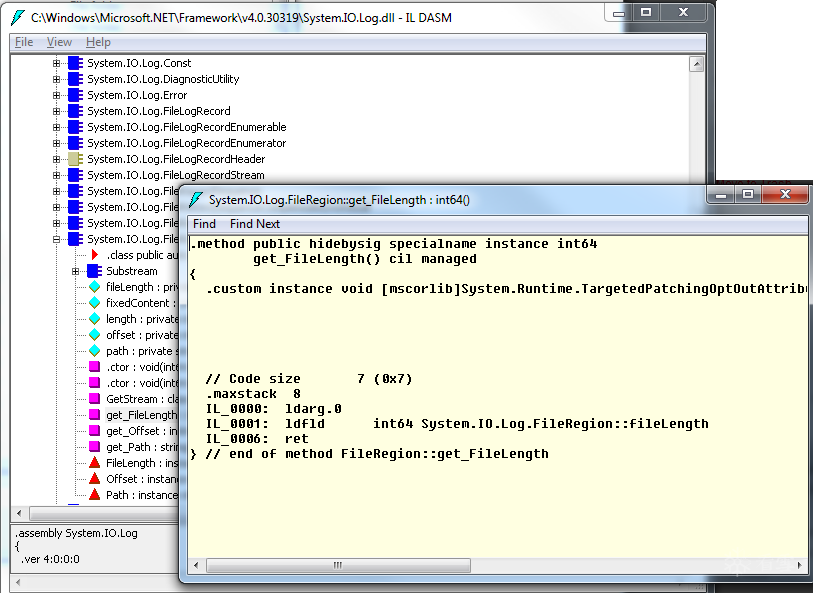Screen dimensions: 813x593
Task: Click the class icon of FileLogRecordEnumerator
Action: (x=75, y=143)
